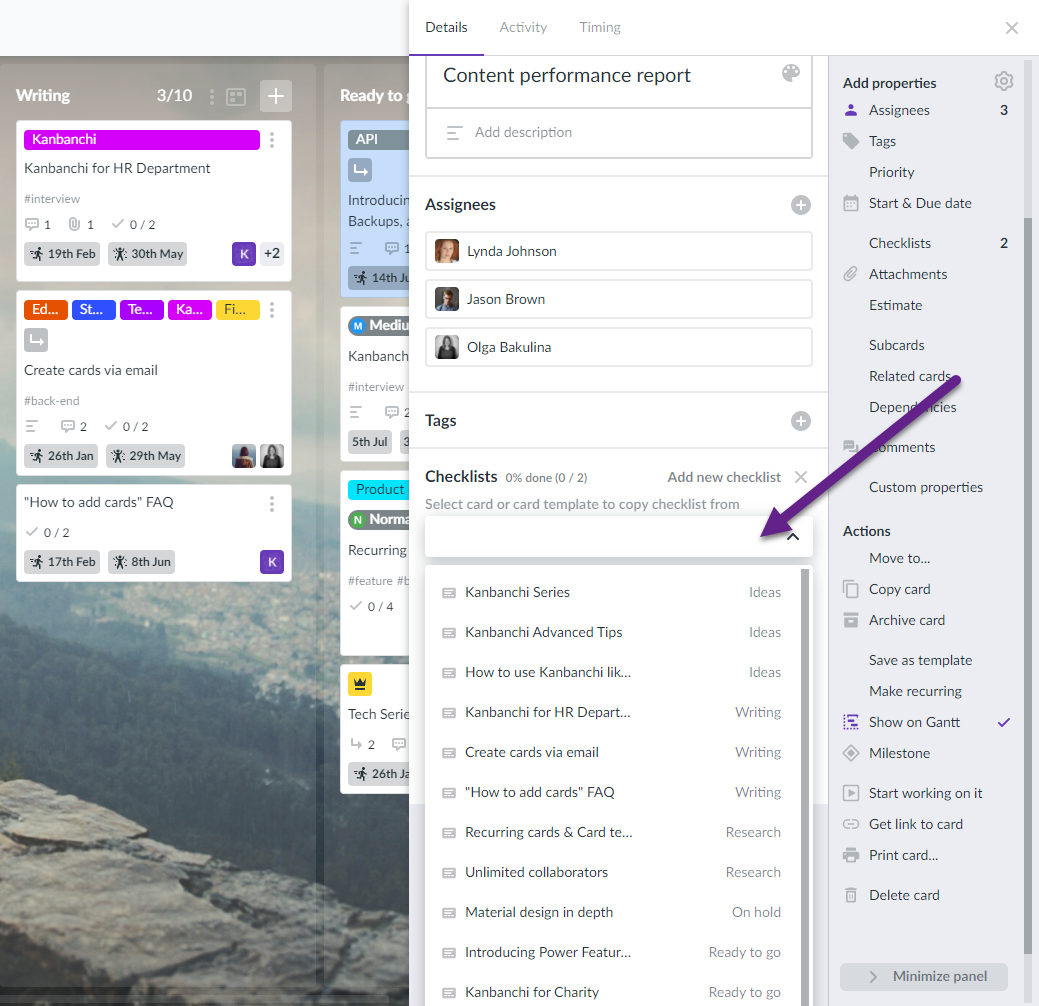This screenshot has width=1039, height=1006.
Task: Open the Writing list three-dot menu
Action: point(212,97)
